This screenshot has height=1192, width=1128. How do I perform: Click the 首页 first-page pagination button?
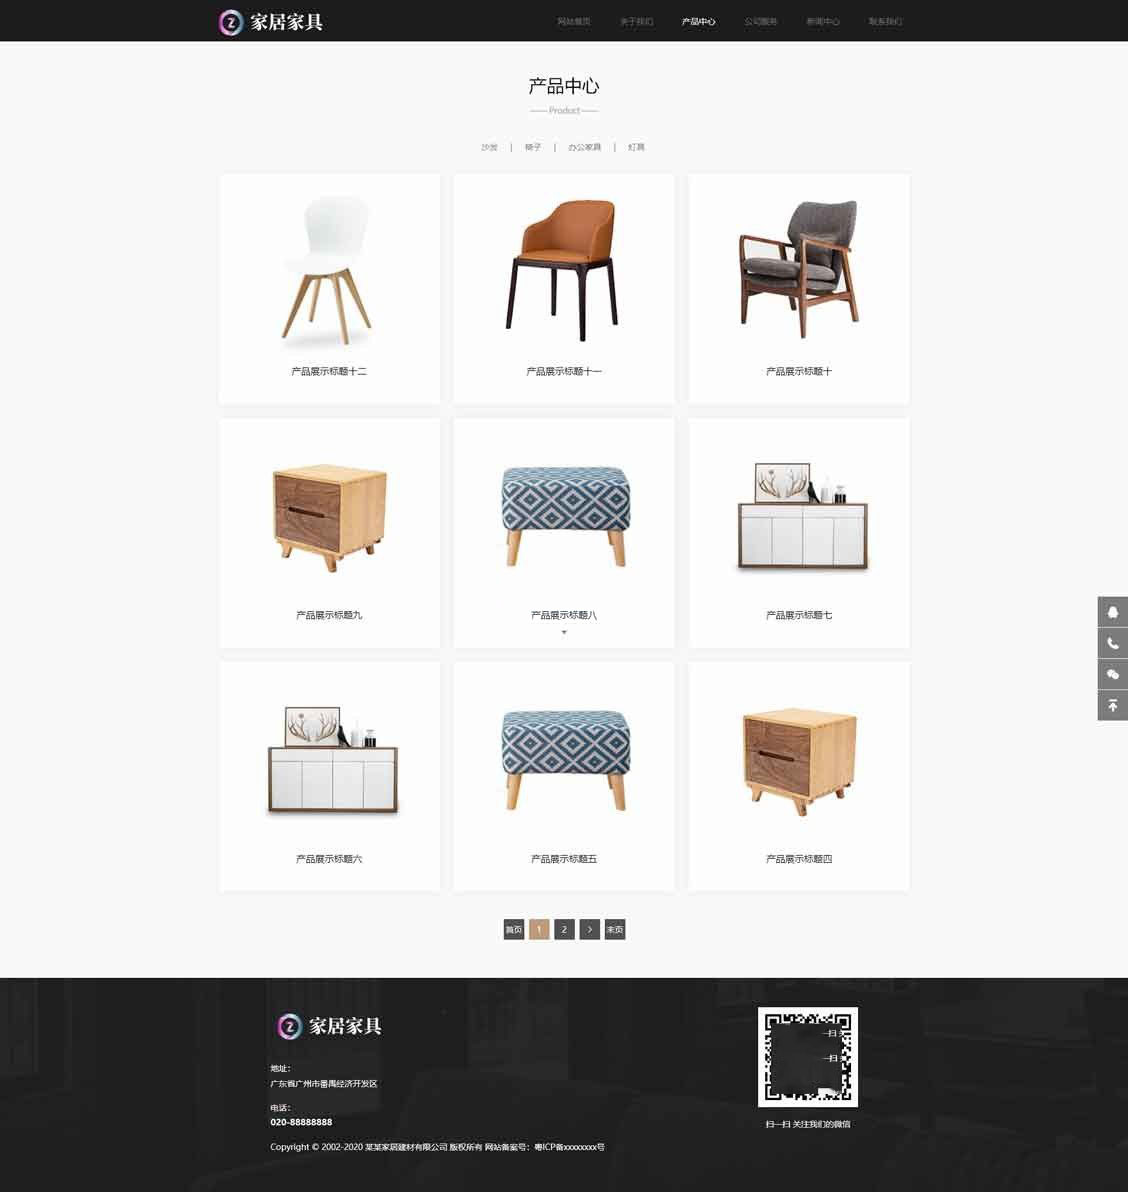514,929
